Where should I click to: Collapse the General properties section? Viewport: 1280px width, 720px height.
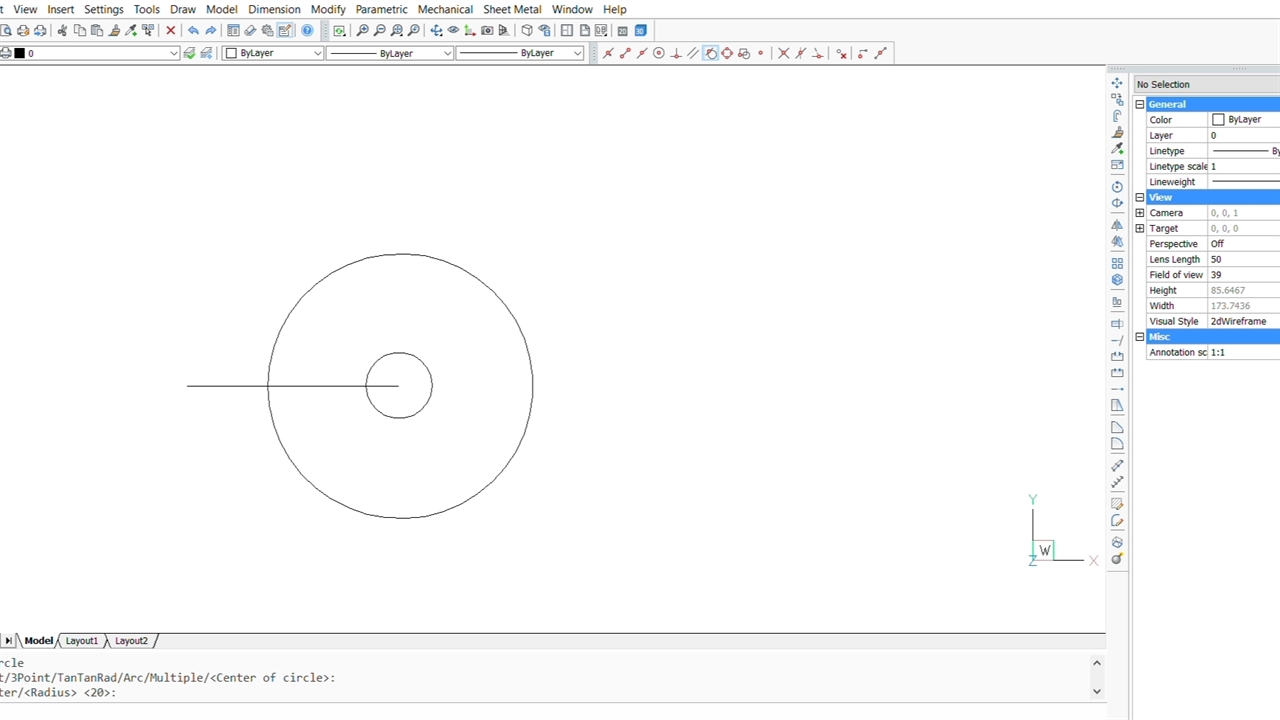(1140, 104)
